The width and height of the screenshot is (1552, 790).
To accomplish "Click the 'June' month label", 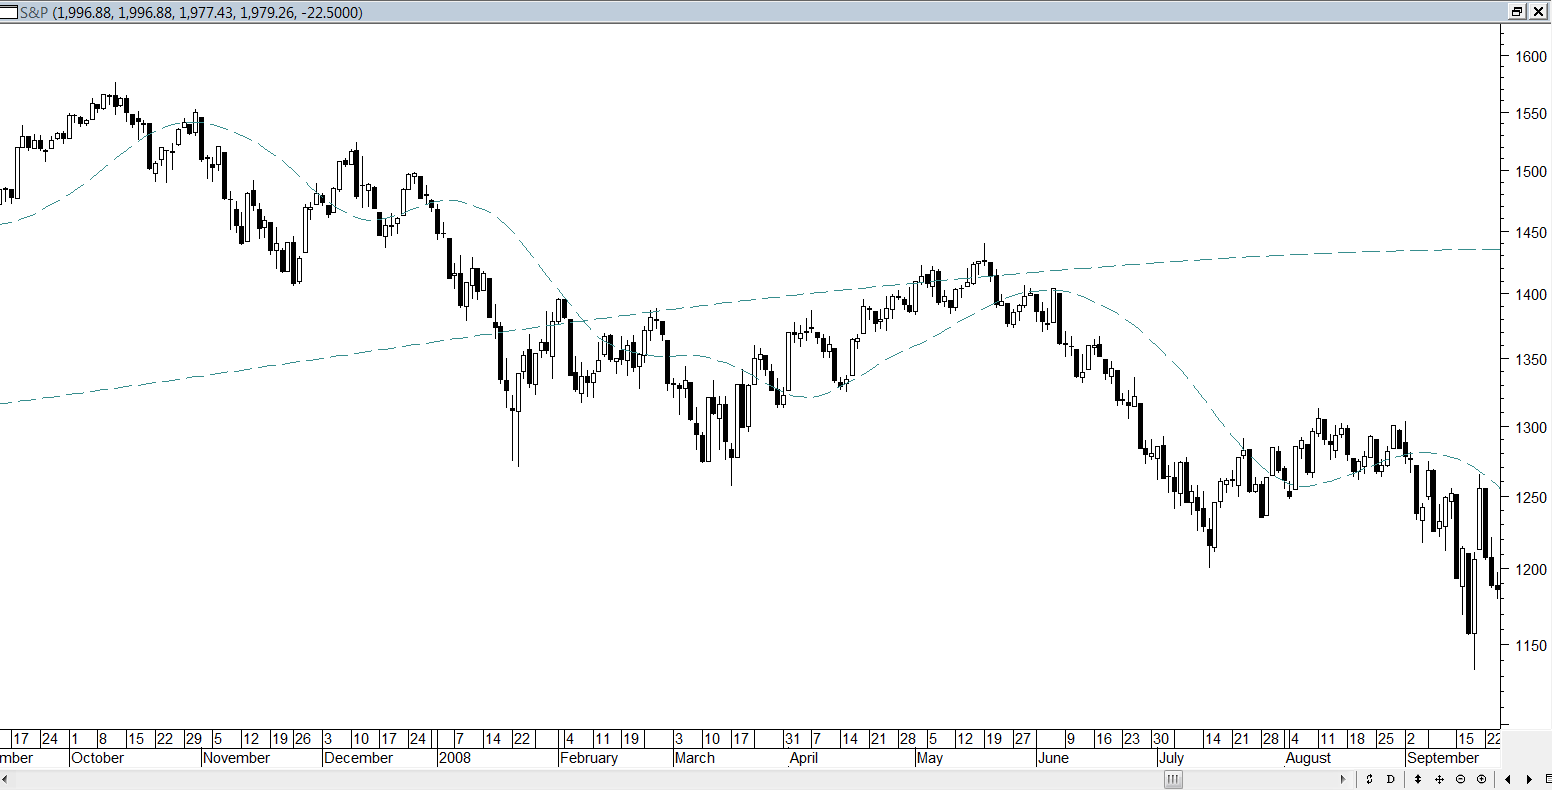I will tap(1053, 758).
